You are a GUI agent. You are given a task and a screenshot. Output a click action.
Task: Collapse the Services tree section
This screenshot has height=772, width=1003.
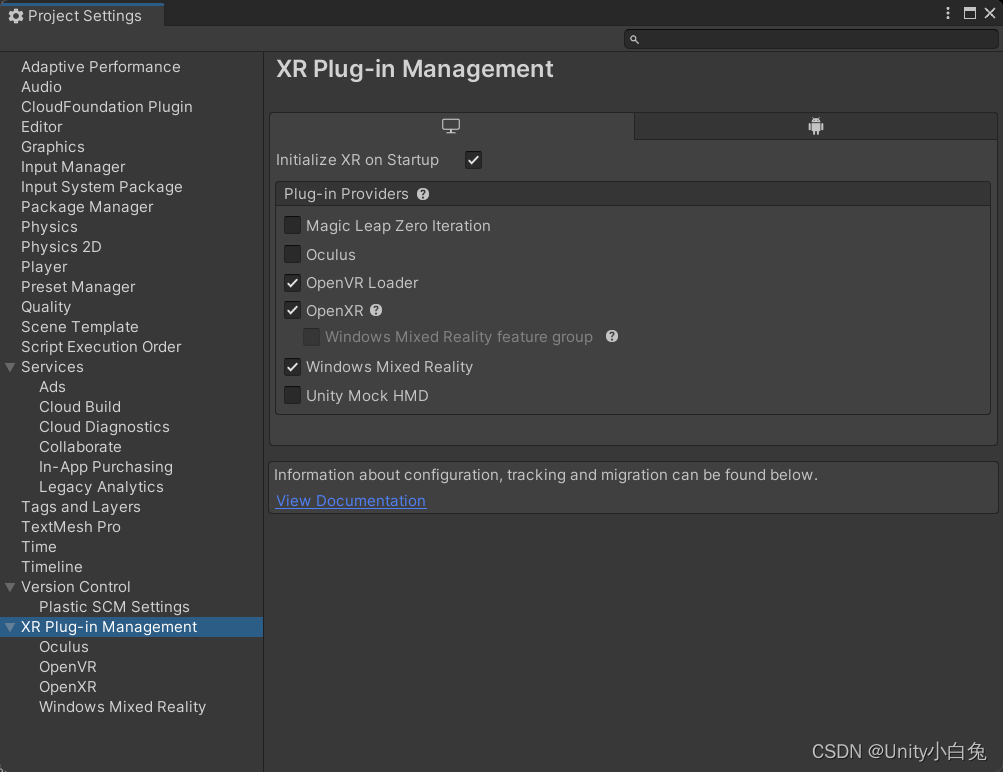click(10, 367)
